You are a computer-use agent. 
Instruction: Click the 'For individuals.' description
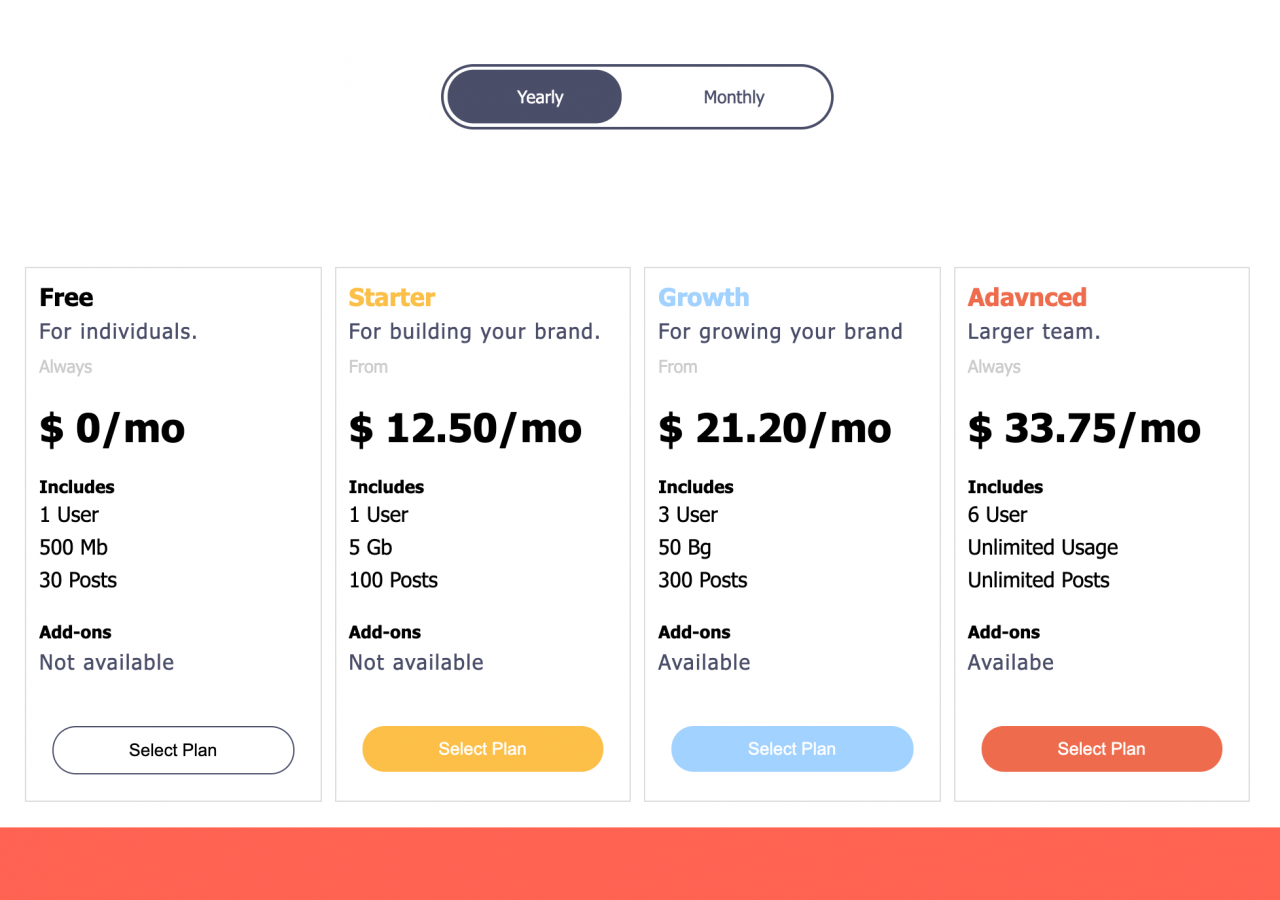coord(118,331)
